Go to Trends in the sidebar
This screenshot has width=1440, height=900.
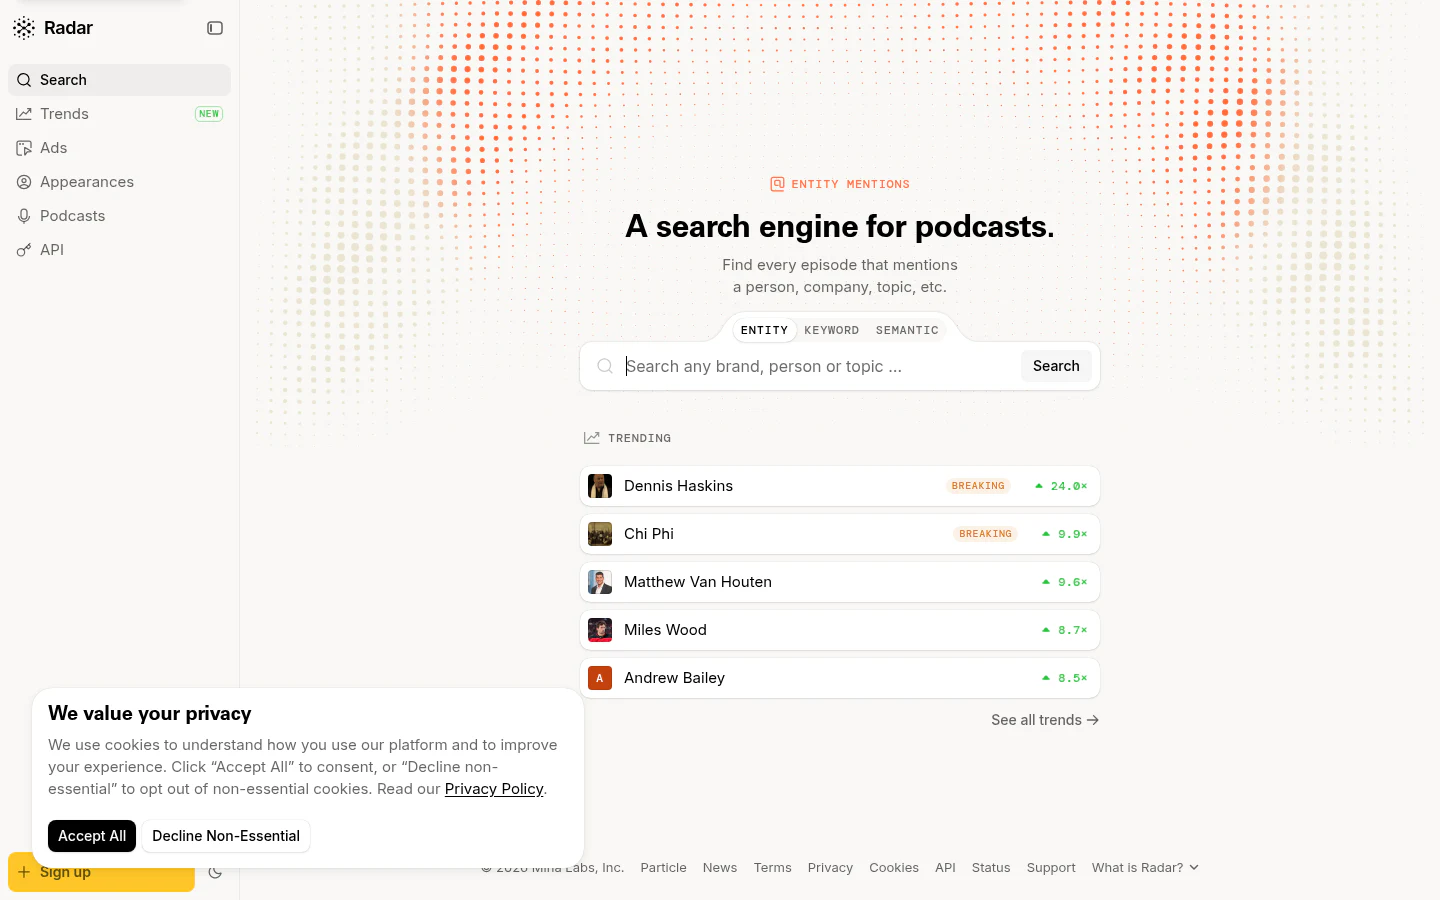(119, 114)
